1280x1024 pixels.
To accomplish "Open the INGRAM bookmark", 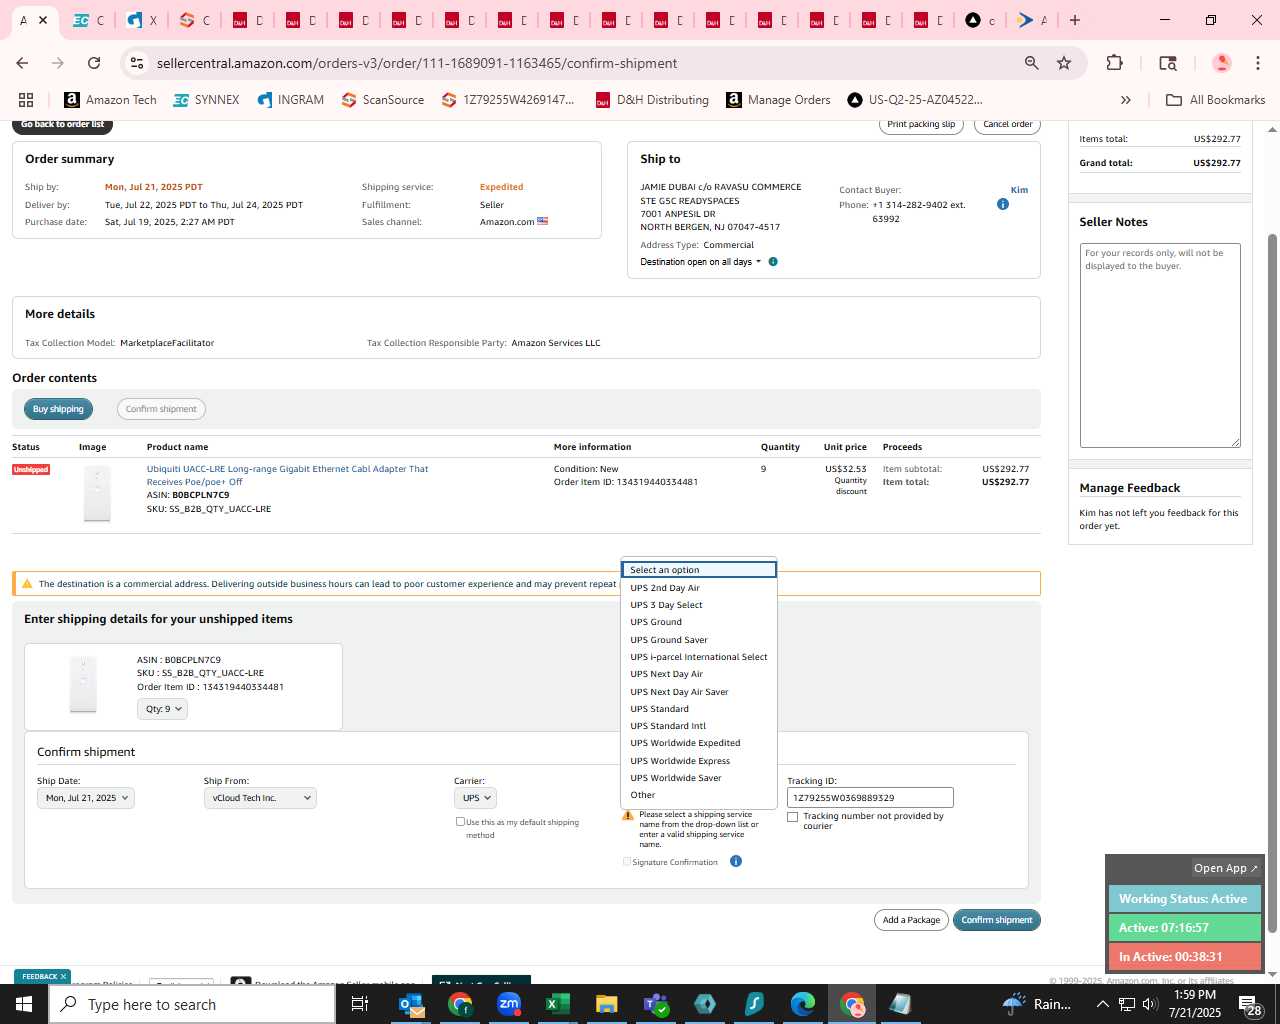I will (290, 100).
